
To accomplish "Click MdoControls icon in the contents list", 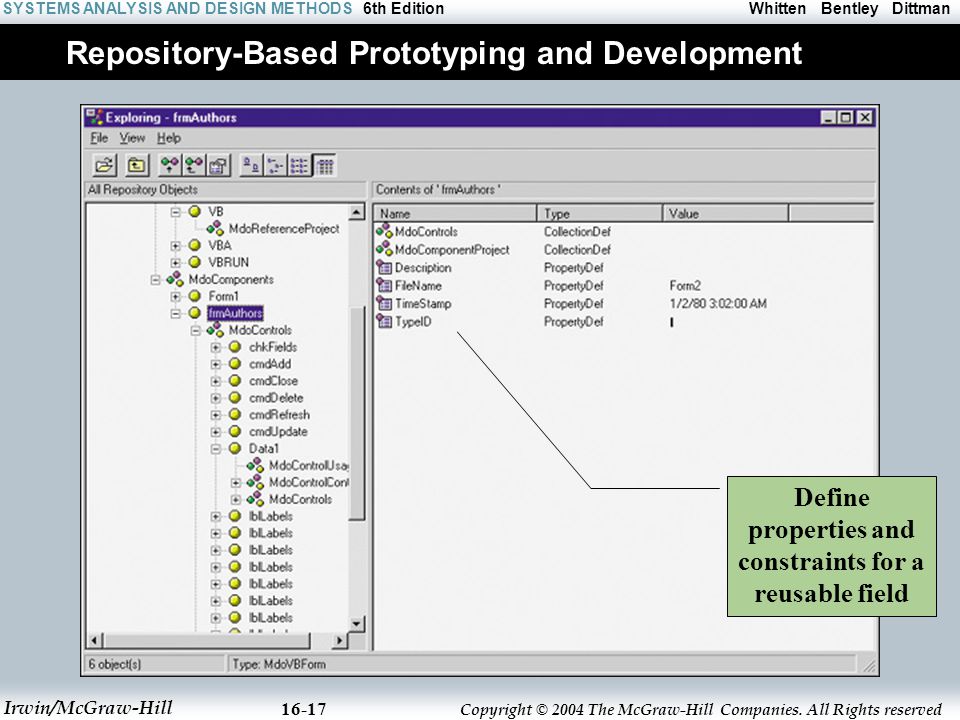I will (x=384, y=231).
